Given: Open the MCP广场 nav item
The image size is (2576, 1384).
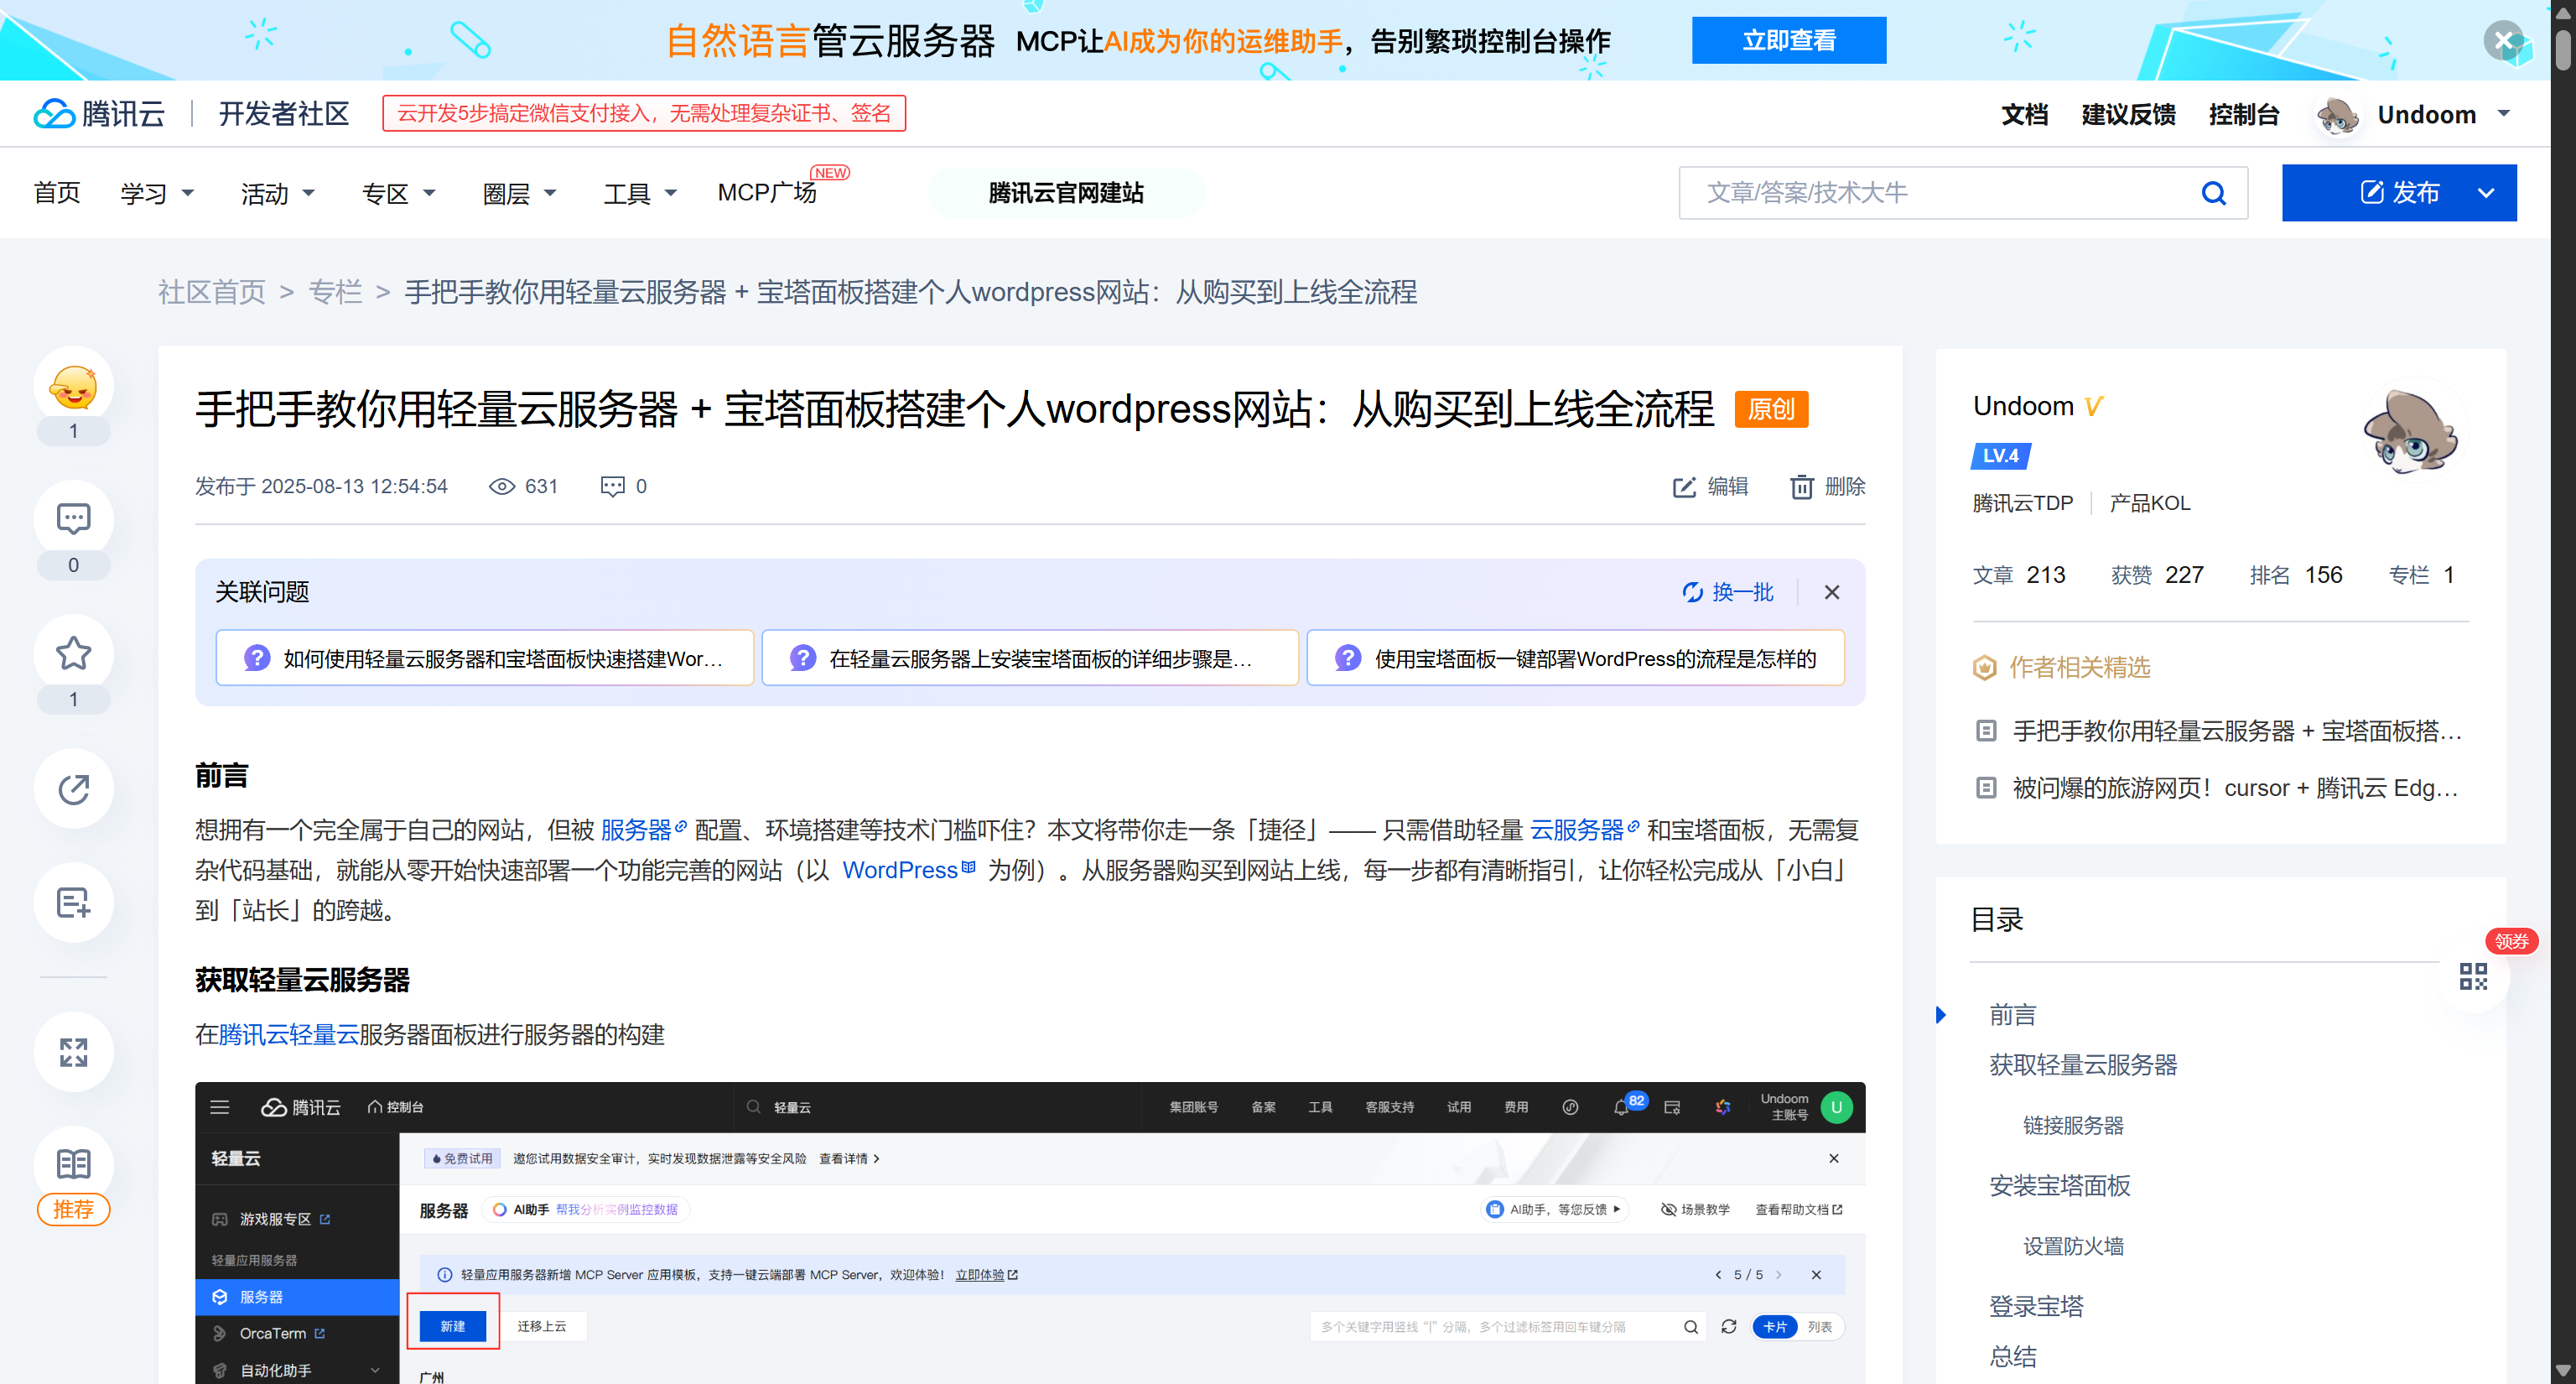Looking at the screenshot, I should coord(767,192).
